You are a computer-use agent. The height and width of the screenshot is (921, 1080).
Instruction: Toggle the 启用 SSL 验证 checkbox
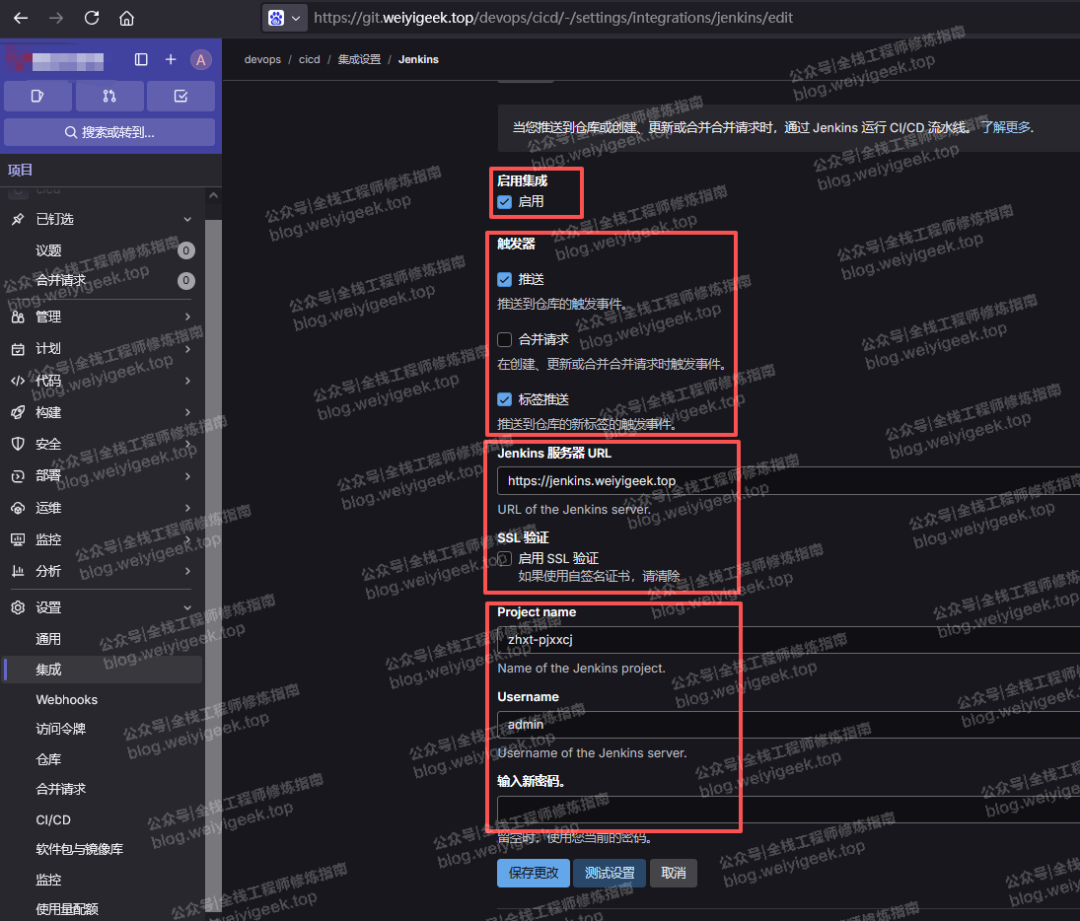point(505,559)
